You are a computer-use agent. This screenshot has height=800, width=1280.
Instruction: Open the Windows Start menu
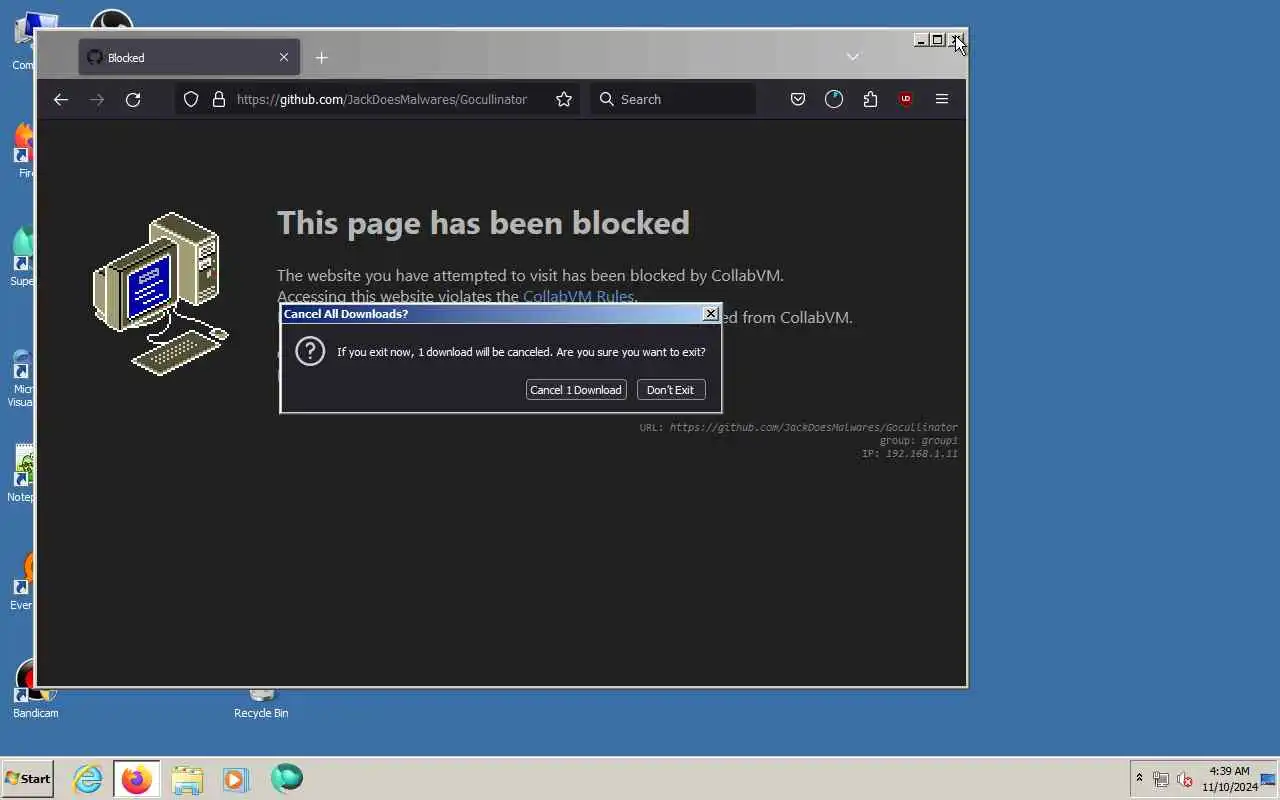(27, 778)
